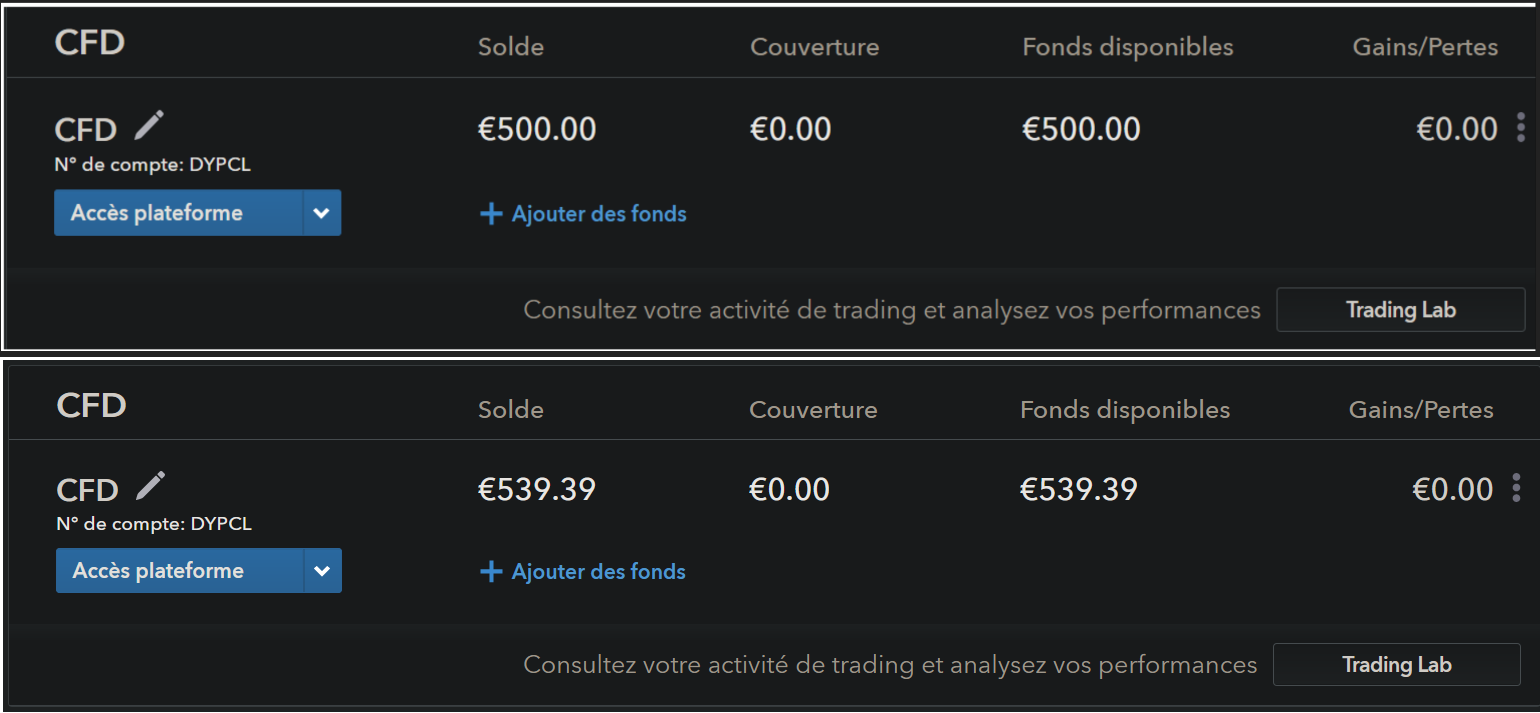Click the Solde column header above €539.39
Image resolution: width=1540 pixels, height=713 pixels.
[511, 409]
